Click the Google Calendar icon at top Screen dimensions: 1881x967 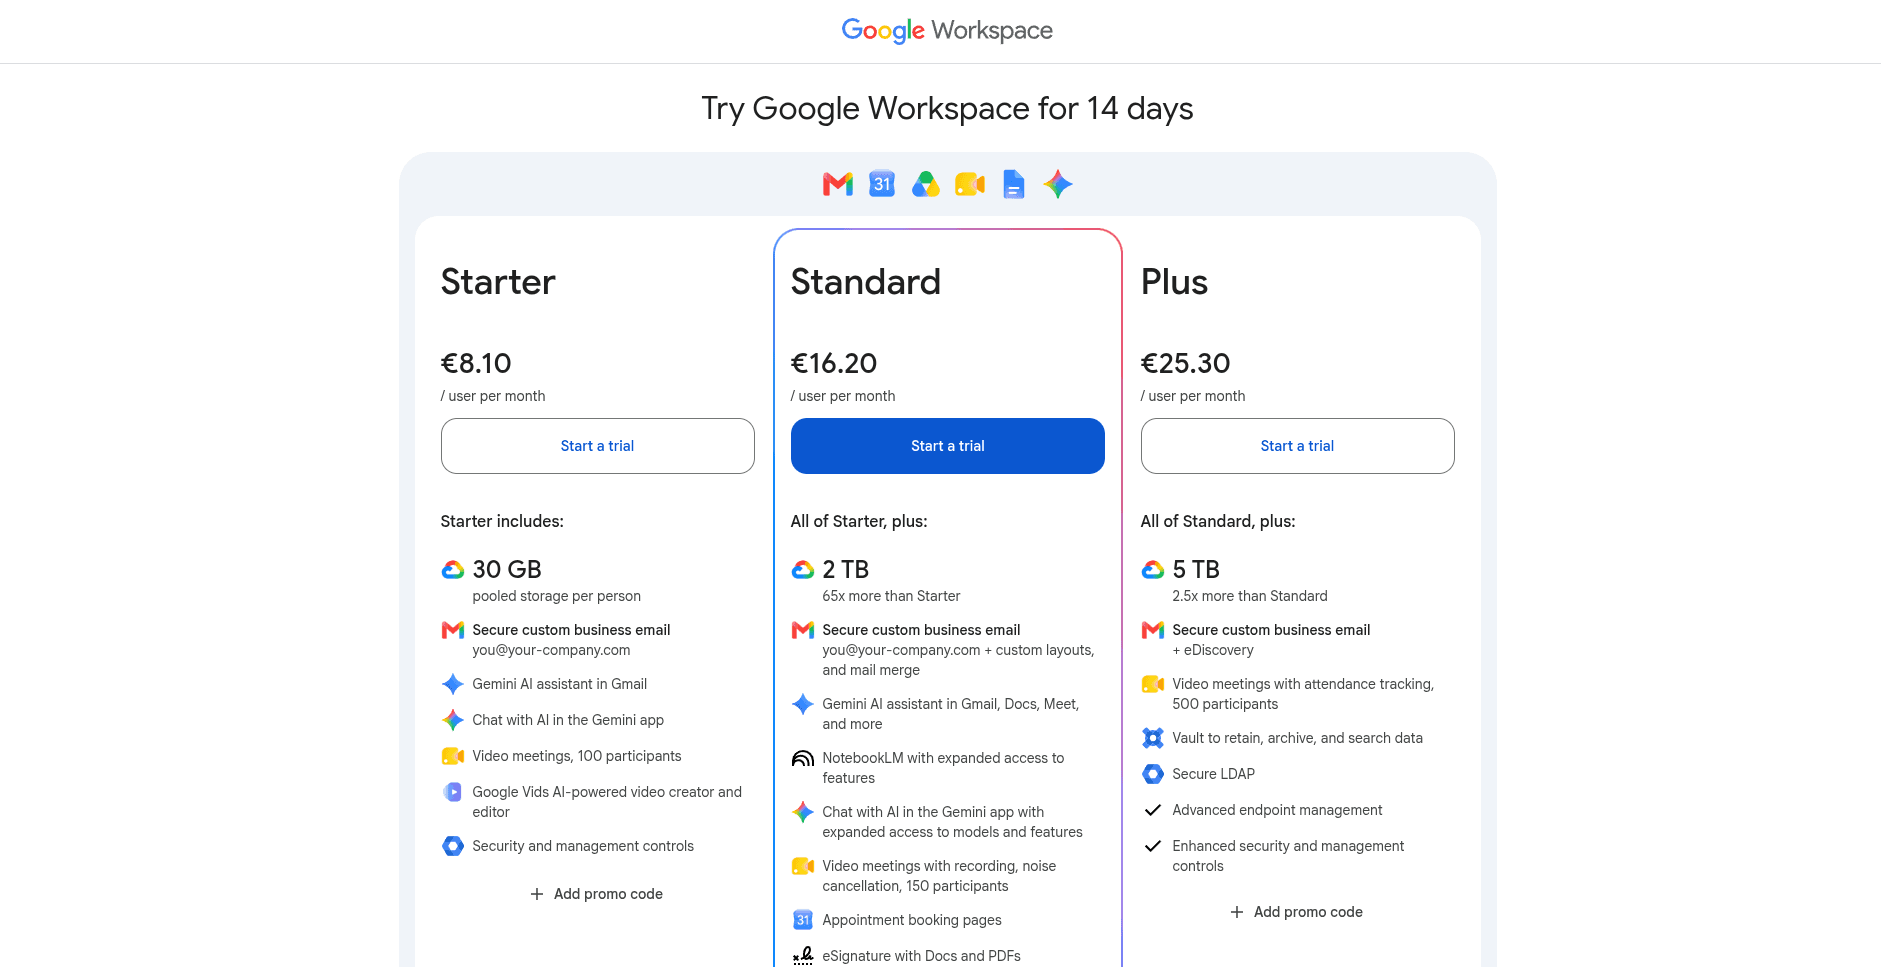tap(882, 183)
